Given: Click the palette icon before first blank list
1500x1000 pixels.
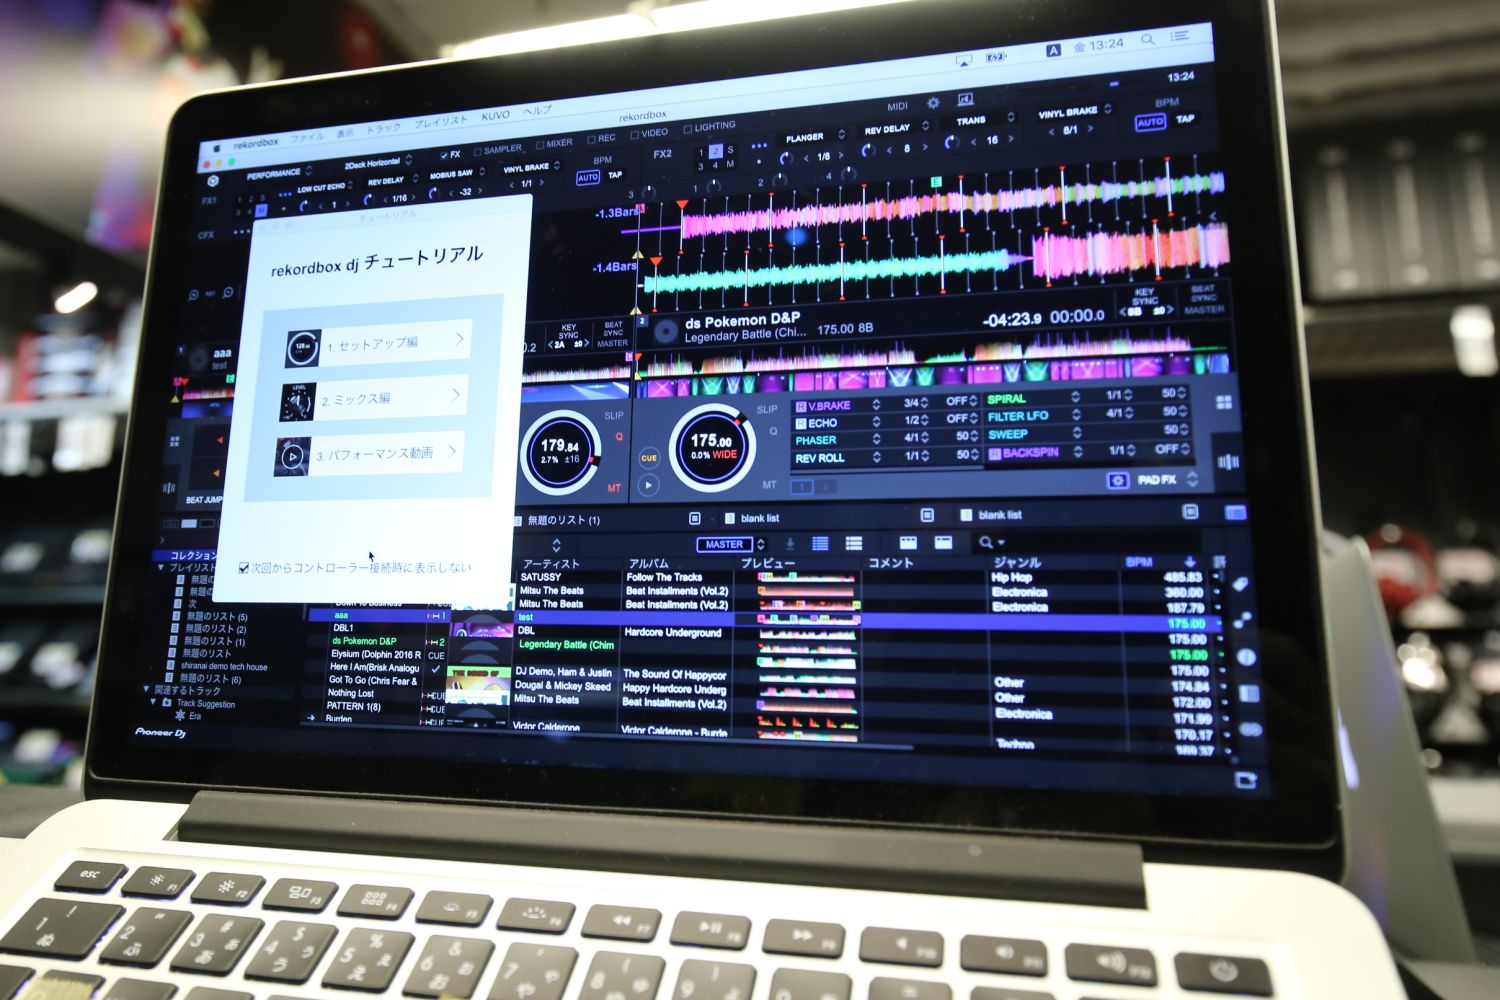Looking at the screenshot, I should click(730, 518).
